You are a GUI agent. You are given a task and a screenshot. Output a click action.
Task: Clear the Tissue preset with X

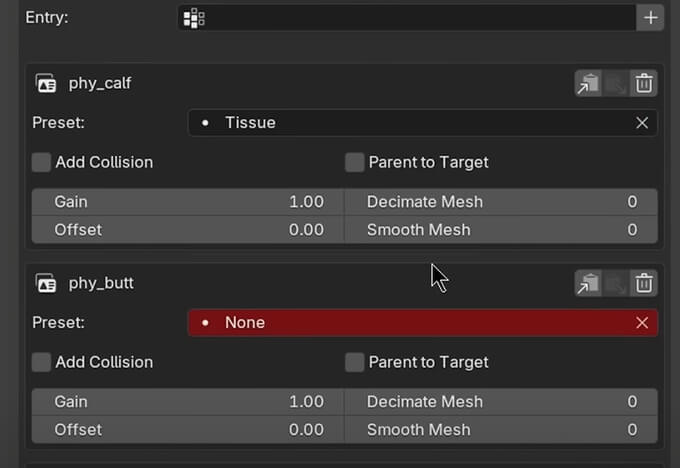[x=642, y=123]
